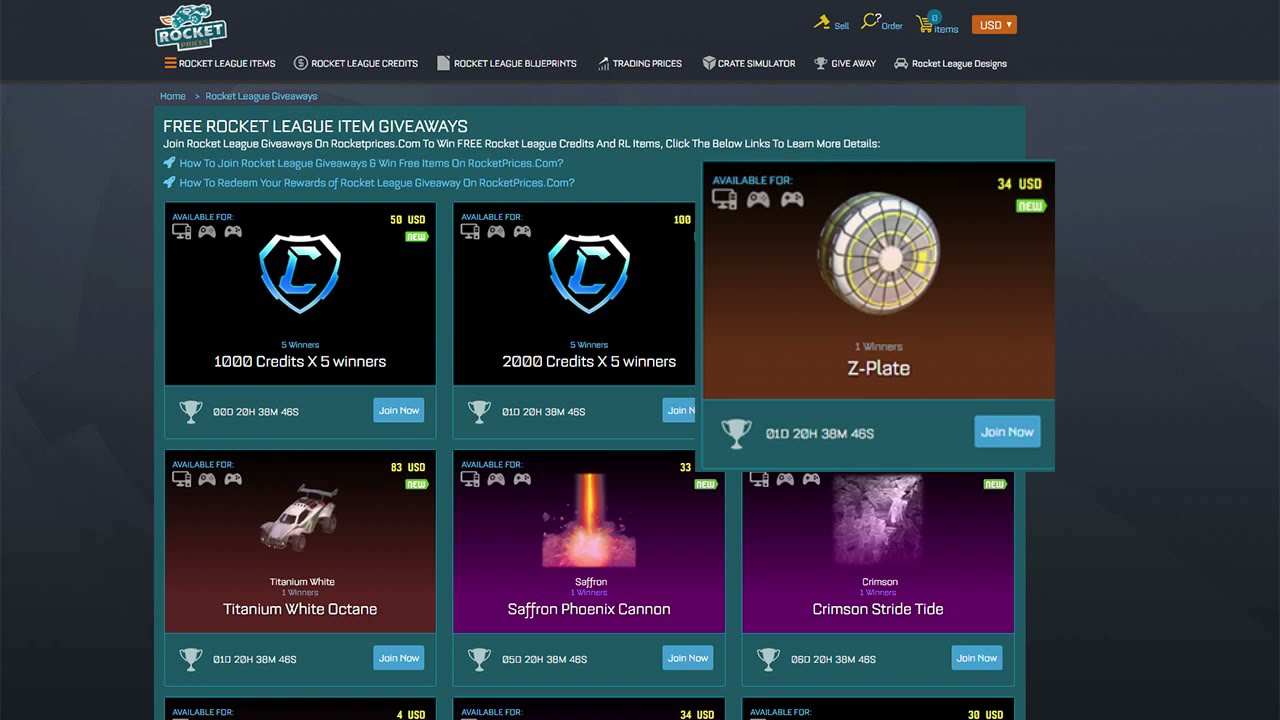Click the trophy icon on 2000 Credits card
This screenshot has height=720, width=1280.
click(479, 411)
